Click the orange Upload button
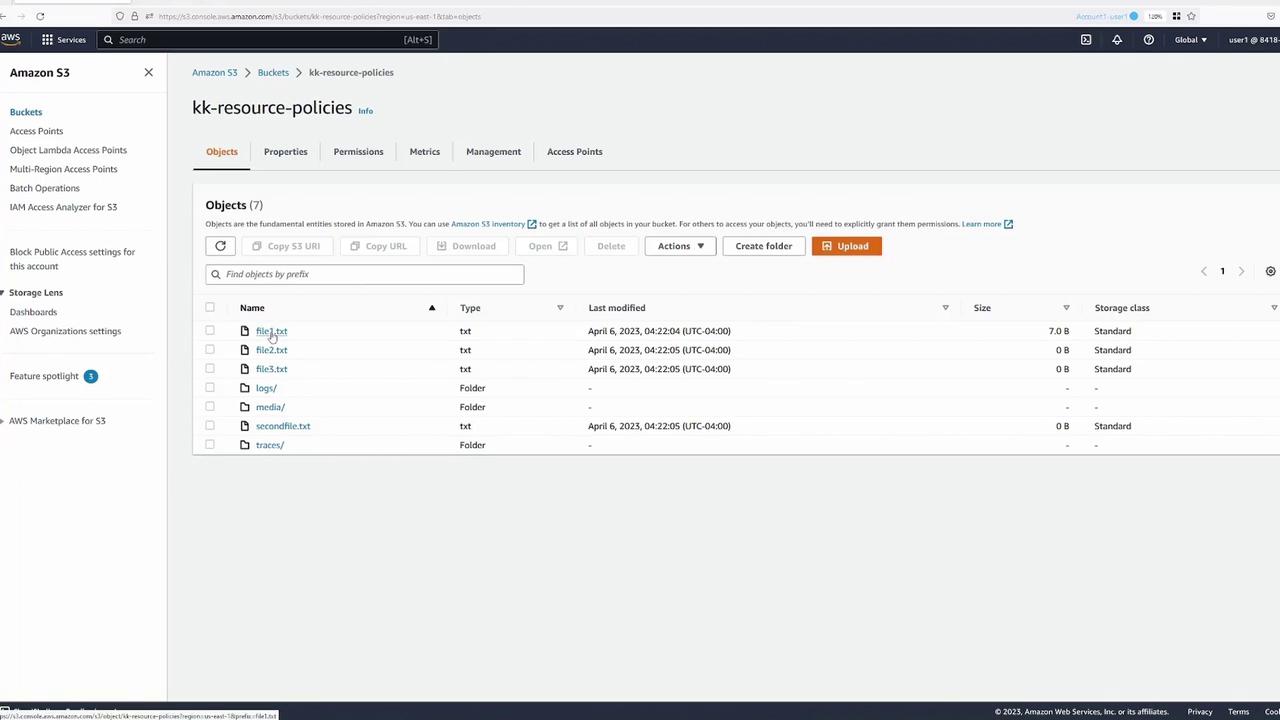 click(x=846, y=246)
